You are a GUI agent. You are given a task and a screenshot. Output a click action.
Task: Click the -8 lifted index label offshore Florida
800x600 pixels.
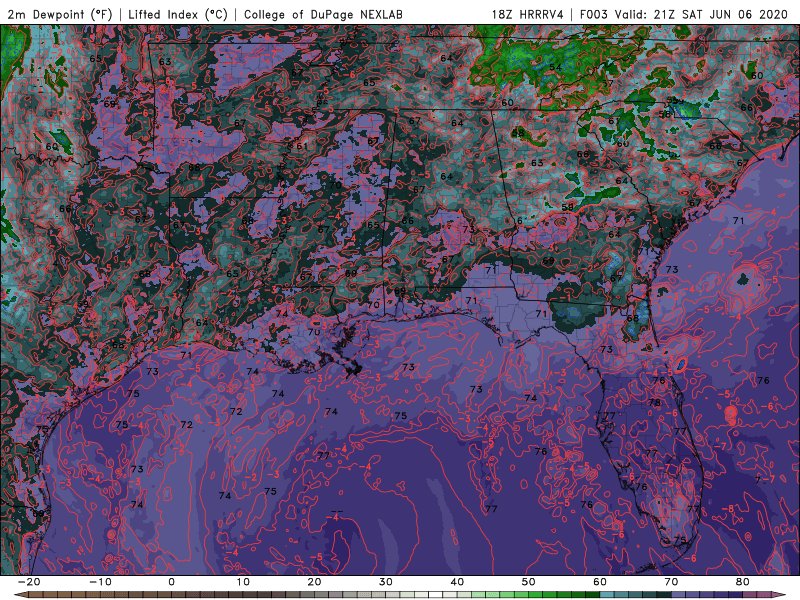click(x=728, y=508)
